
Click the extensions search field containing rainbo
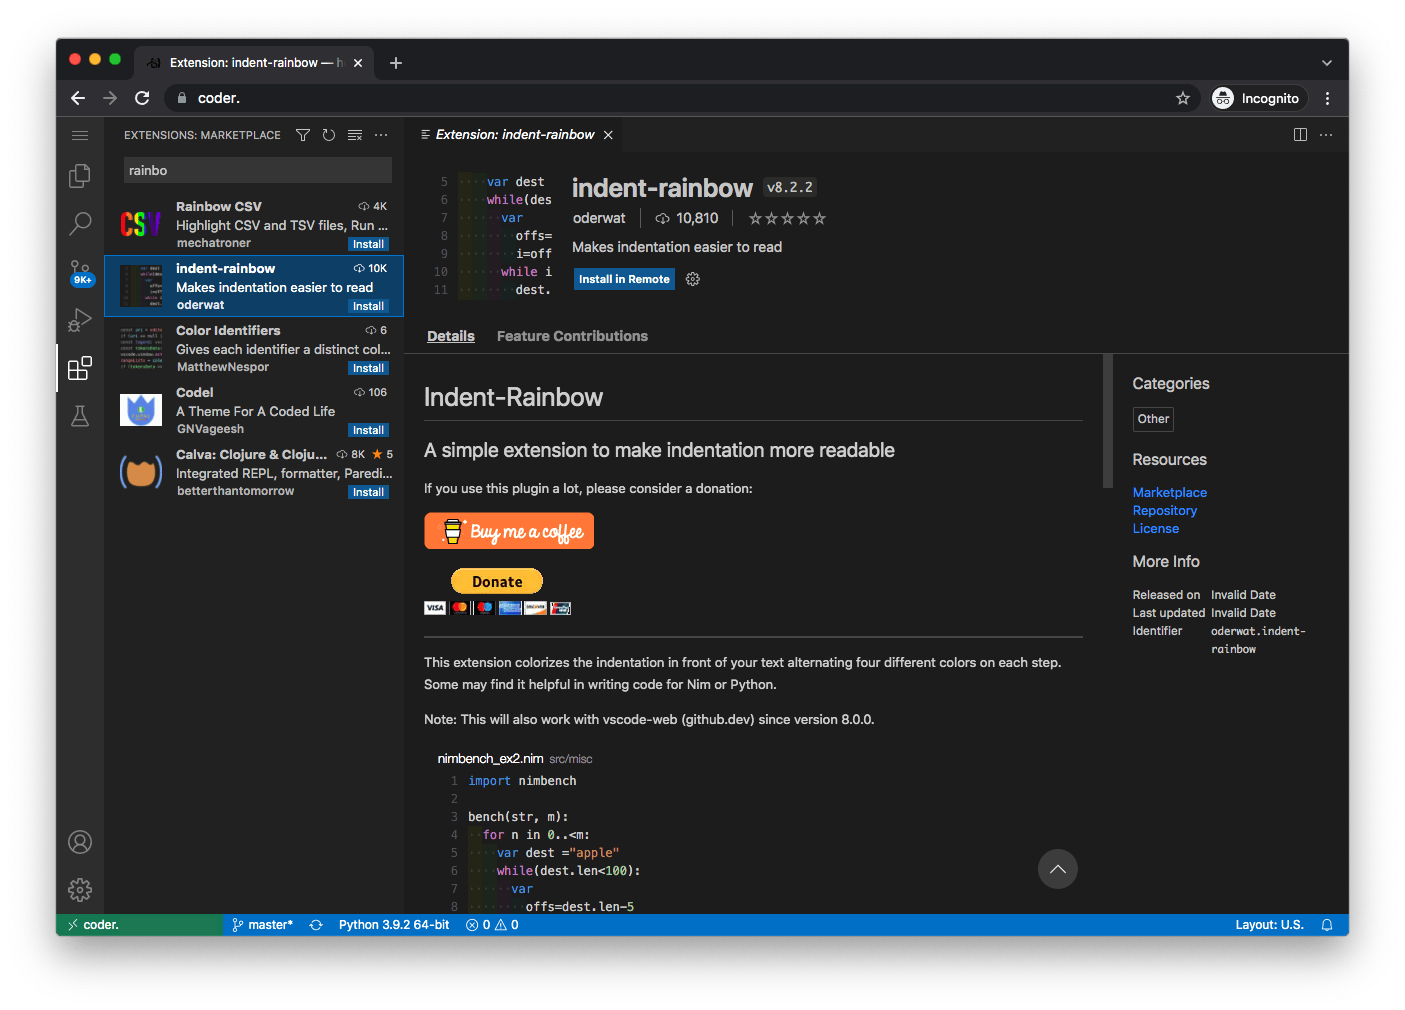click(x=257, y=171)
